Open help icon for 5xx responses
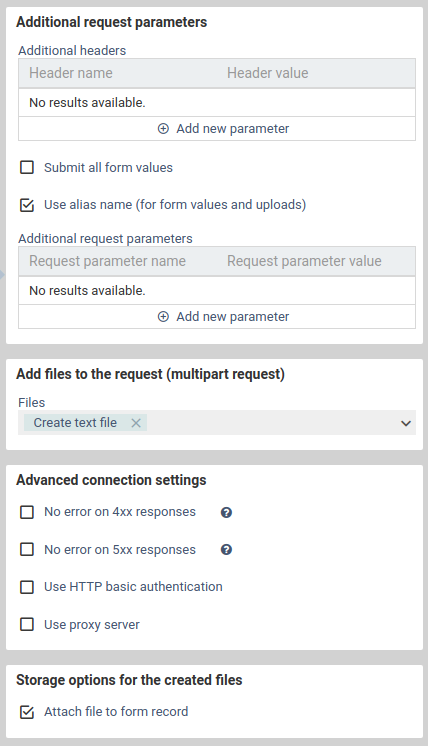428x746 pixels. coord(226,550)
